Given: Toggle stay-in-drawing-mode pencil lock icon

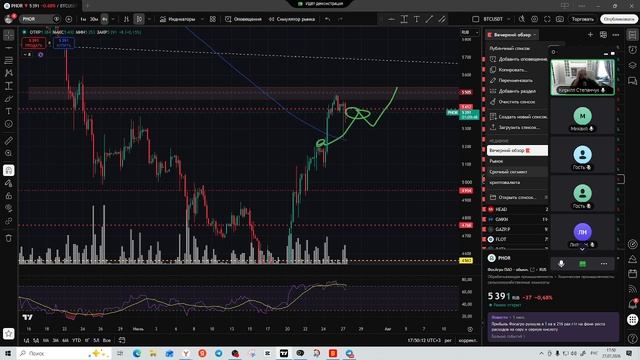Looking at the screenshot, I should [x=9, y=183].
